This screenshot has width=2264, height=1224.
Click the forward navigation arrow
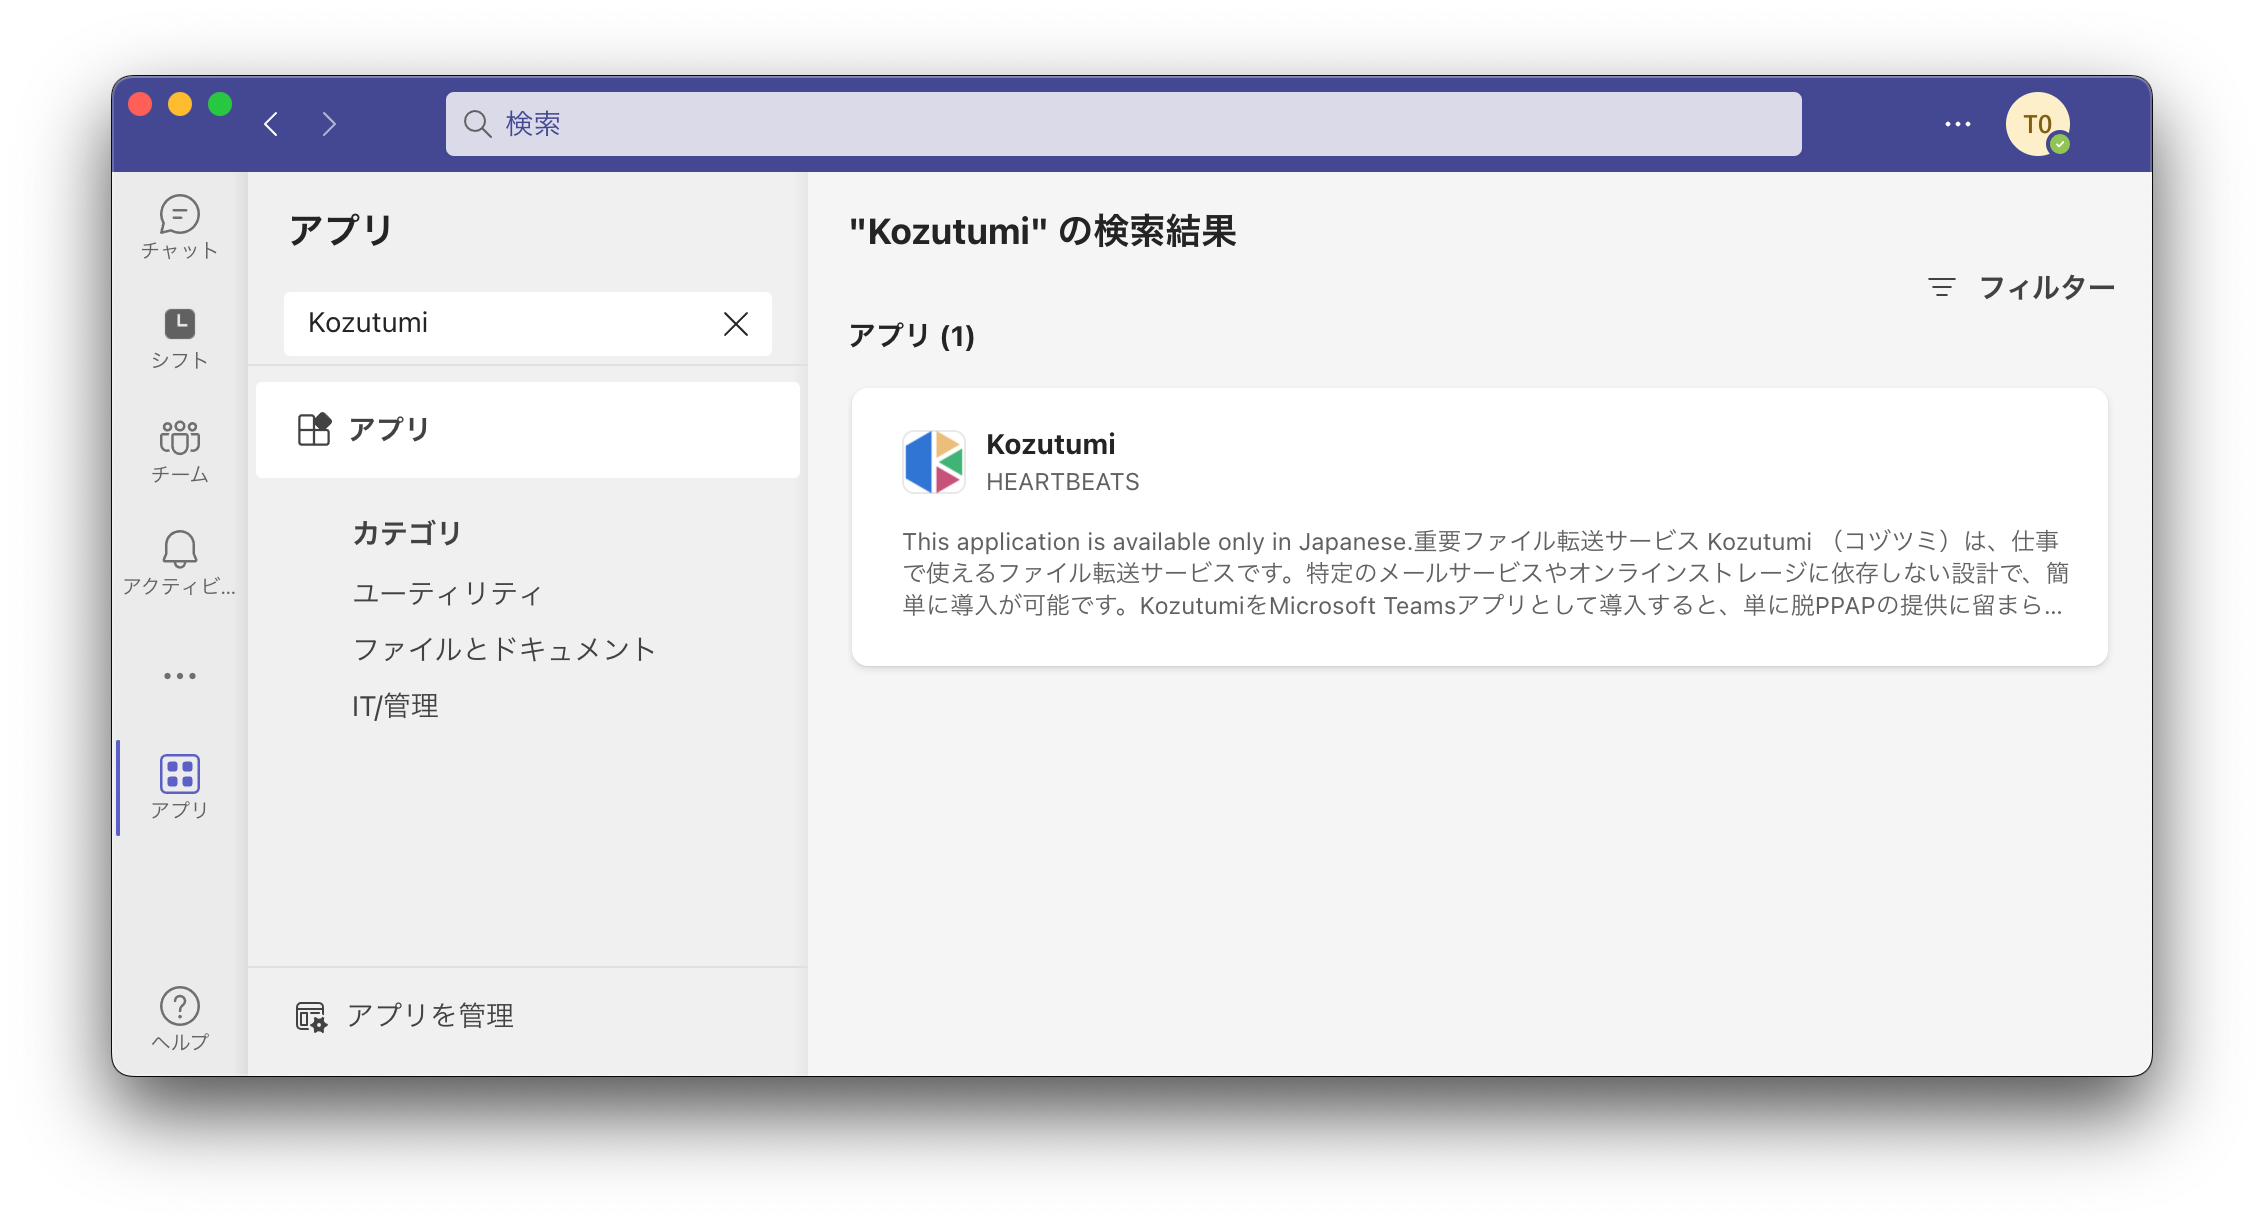(329, 124)
